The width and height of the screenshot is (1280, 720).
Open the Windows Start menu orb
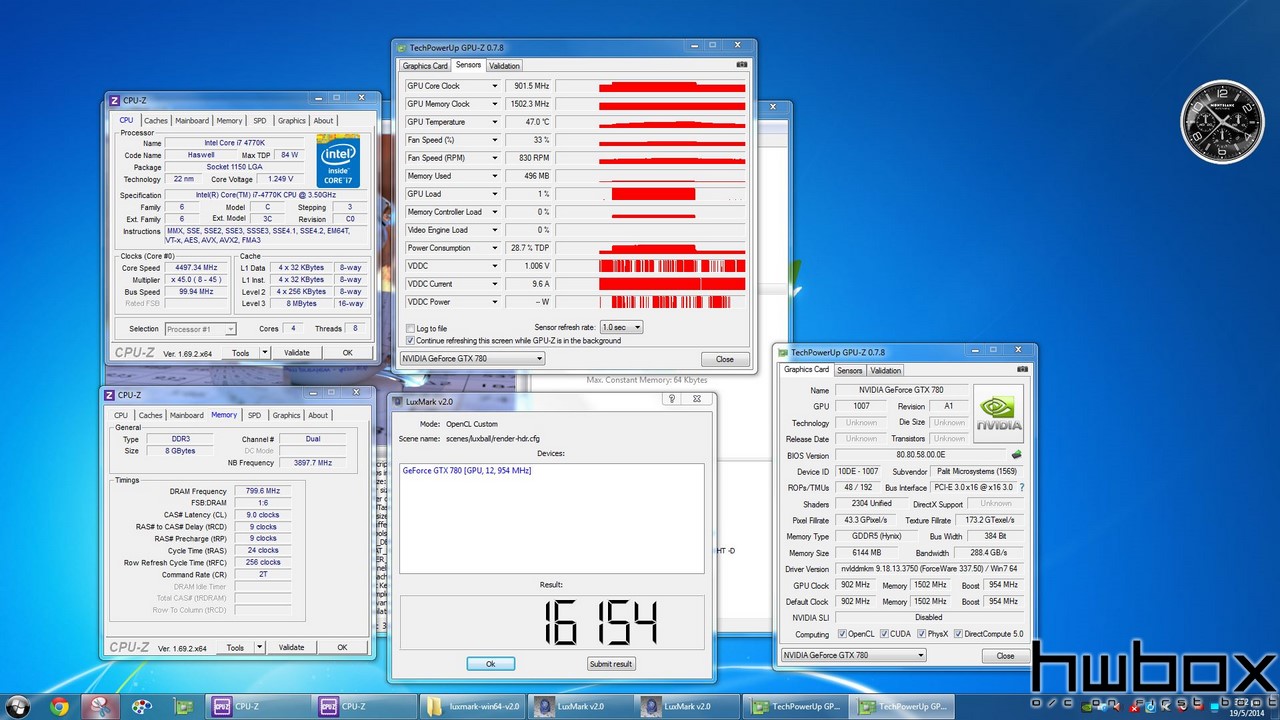[19, 706]
